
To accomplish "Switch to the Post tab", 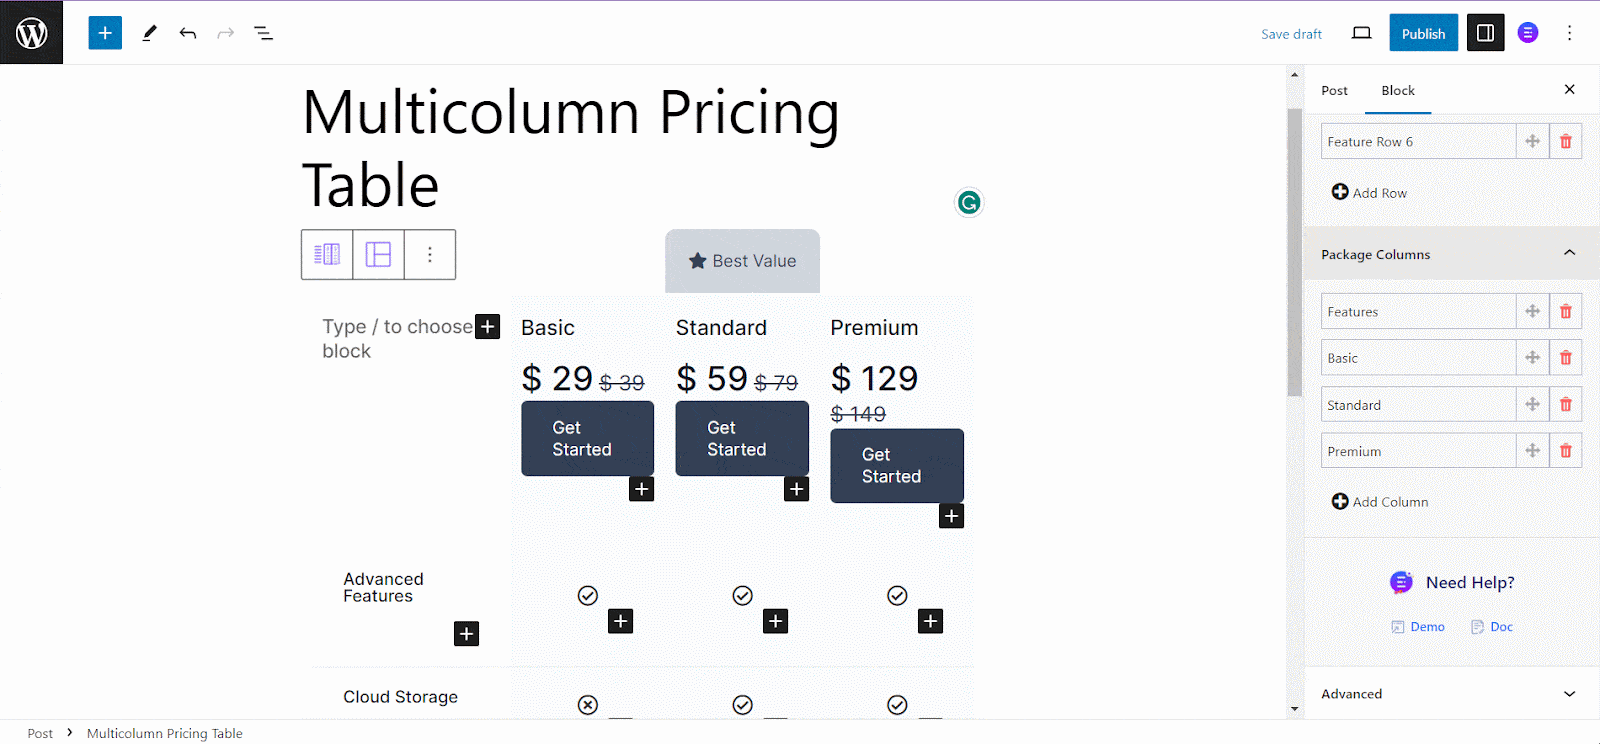I will point(1333,90).
